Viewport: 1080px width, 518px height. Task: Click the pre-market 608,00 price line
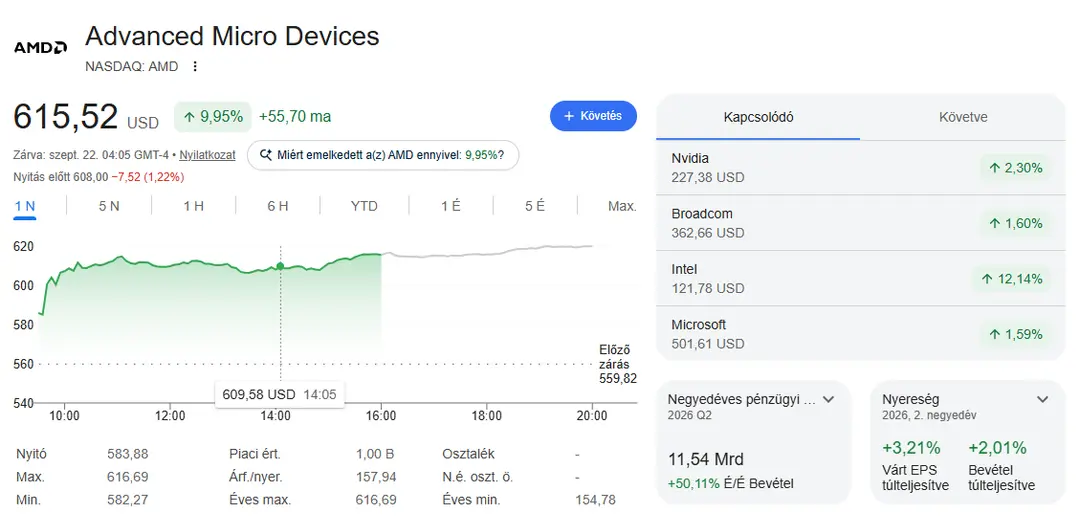[x=98, y=177]
